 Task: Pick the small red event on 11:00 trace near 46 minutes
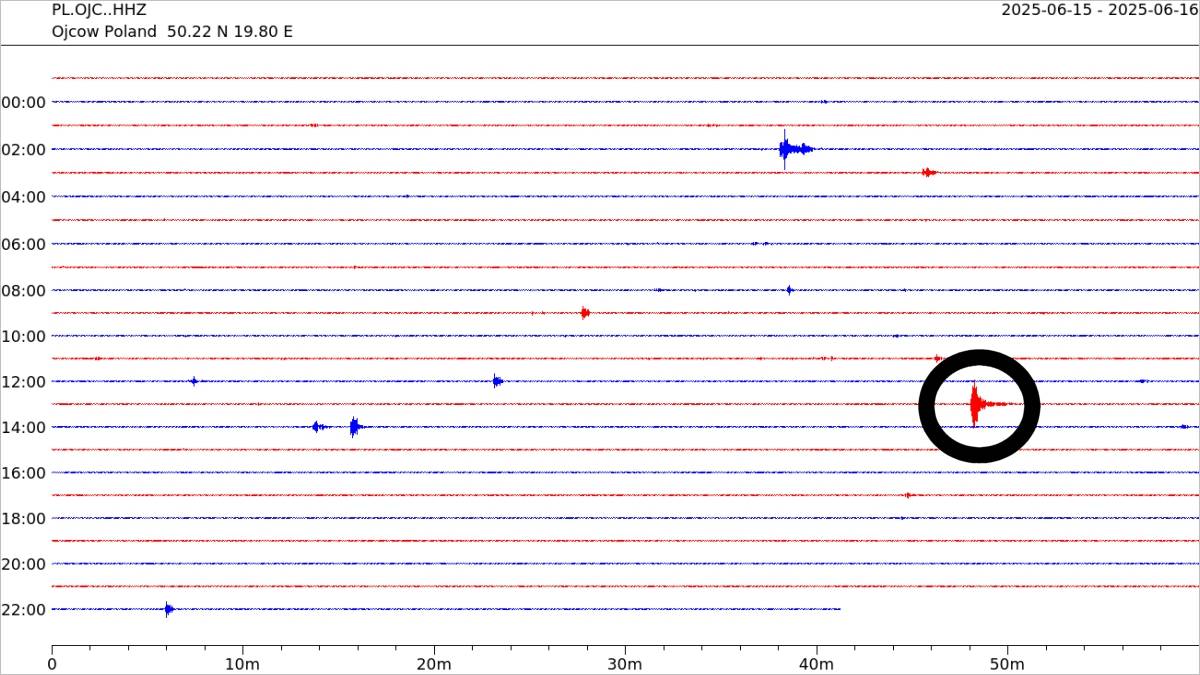[x=937, y=358]
